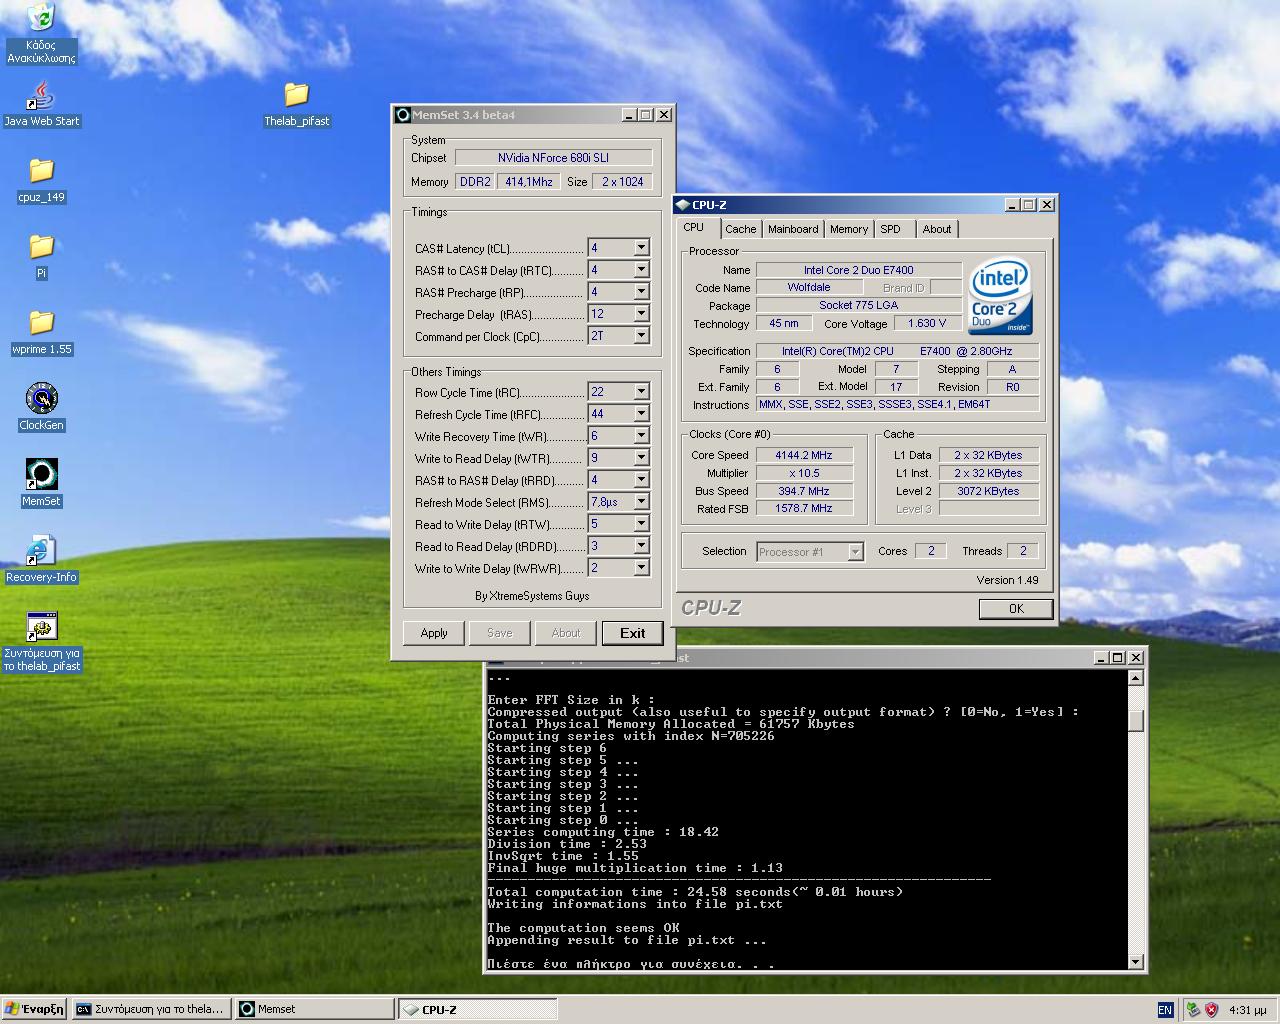Open RAS# to RAS# Delay (tRRD) dropdown
The width and height of the screenshot is (1280, 1024).
[x=641, y=480]
